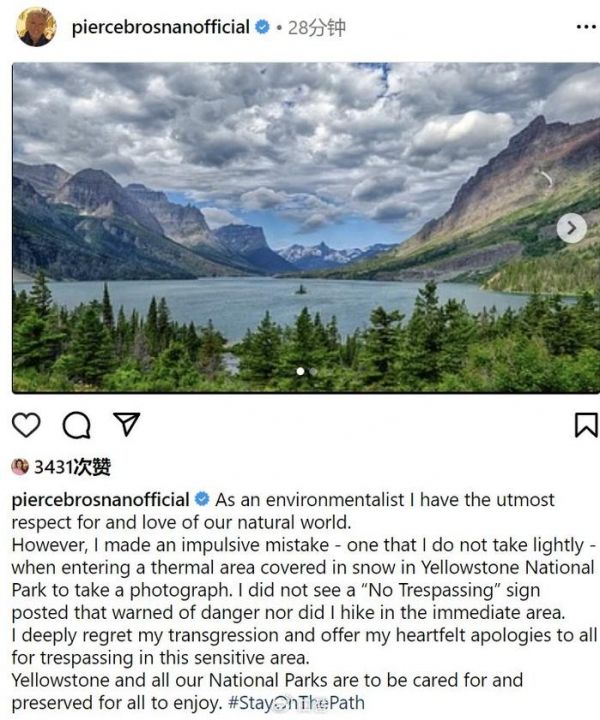The image size is (600, 720).
Task: Click the mountain lake landscape photo
Action: click(306, 228)
